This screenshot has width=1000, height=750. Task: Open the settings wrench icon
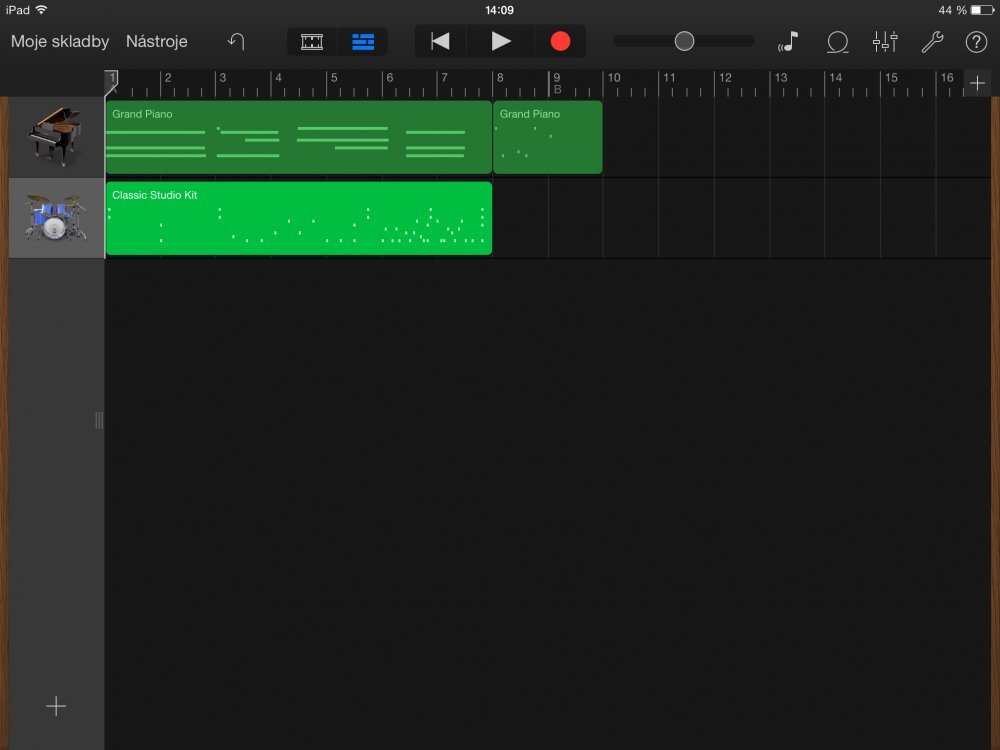click(x=932, y=42)
